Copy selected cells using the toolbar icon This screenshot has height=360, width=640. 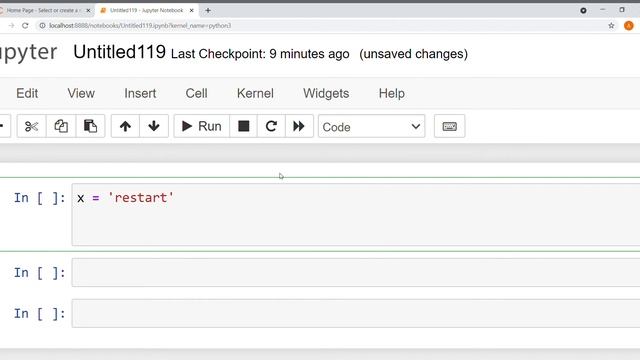tap(61, 126)
